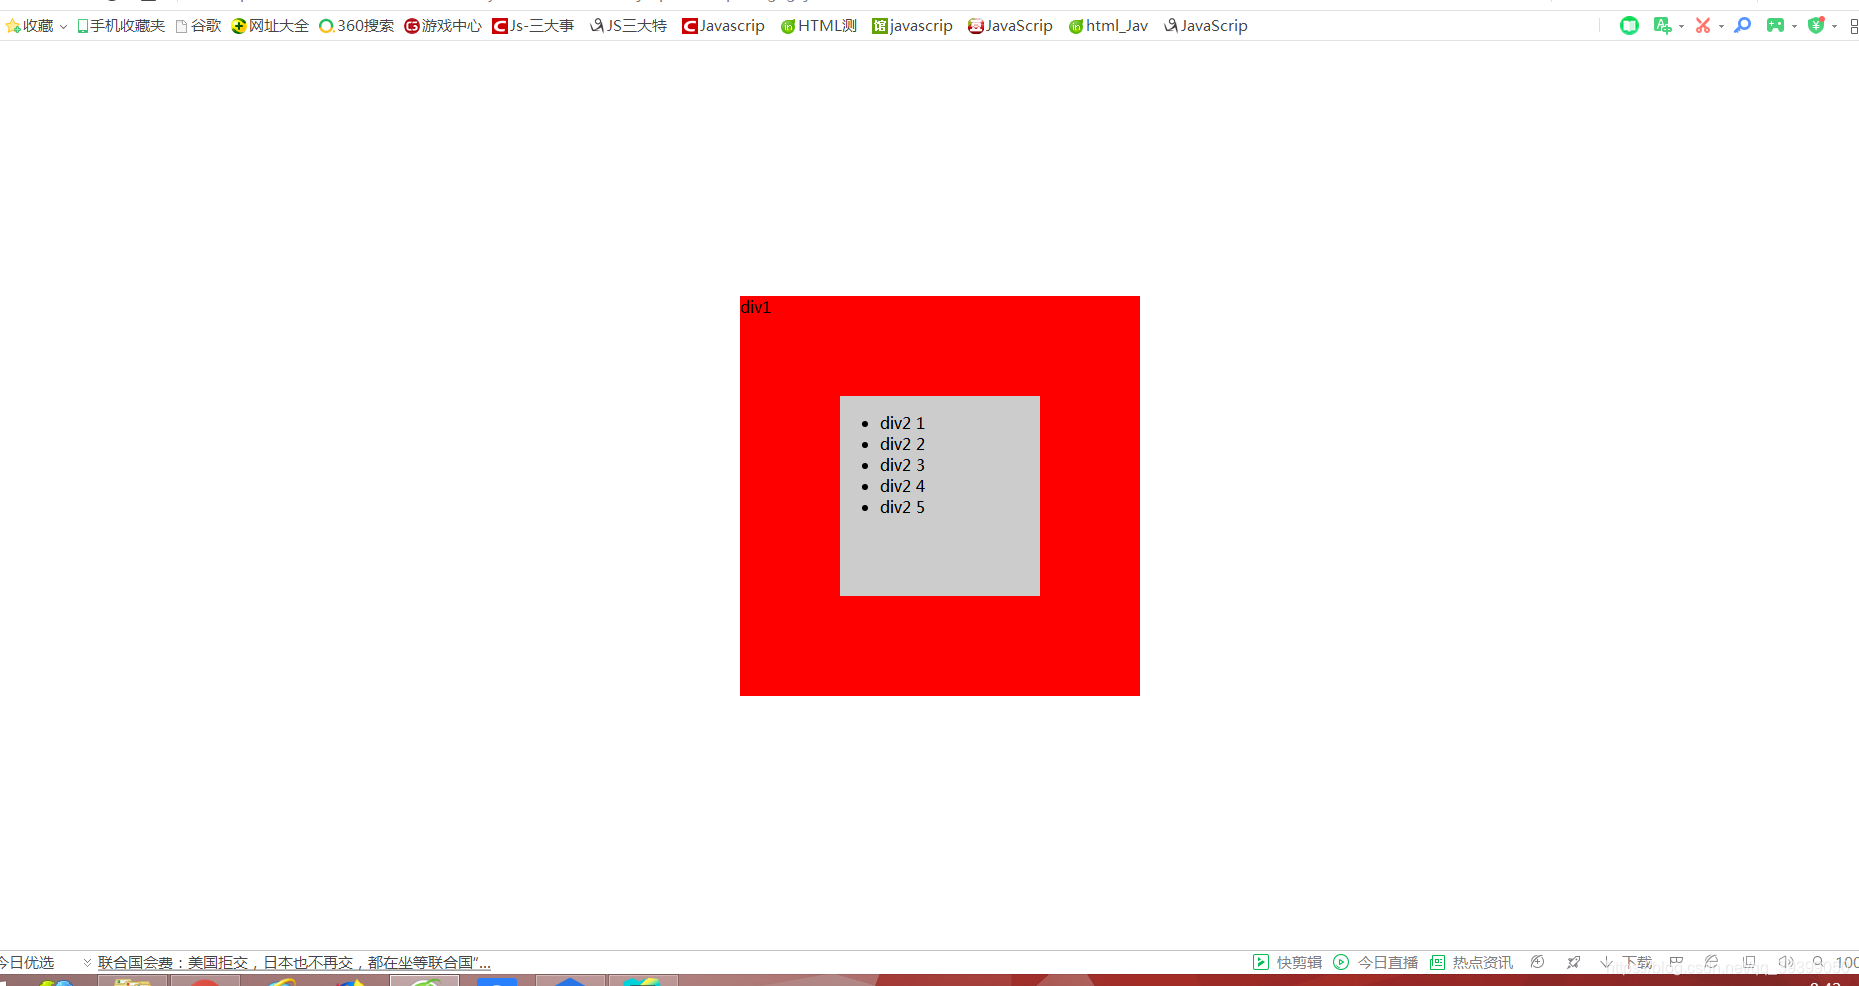Click the extensions grid icon at toolbar edge
This screenshot has width=1859, height=986.
point(1853,26)
